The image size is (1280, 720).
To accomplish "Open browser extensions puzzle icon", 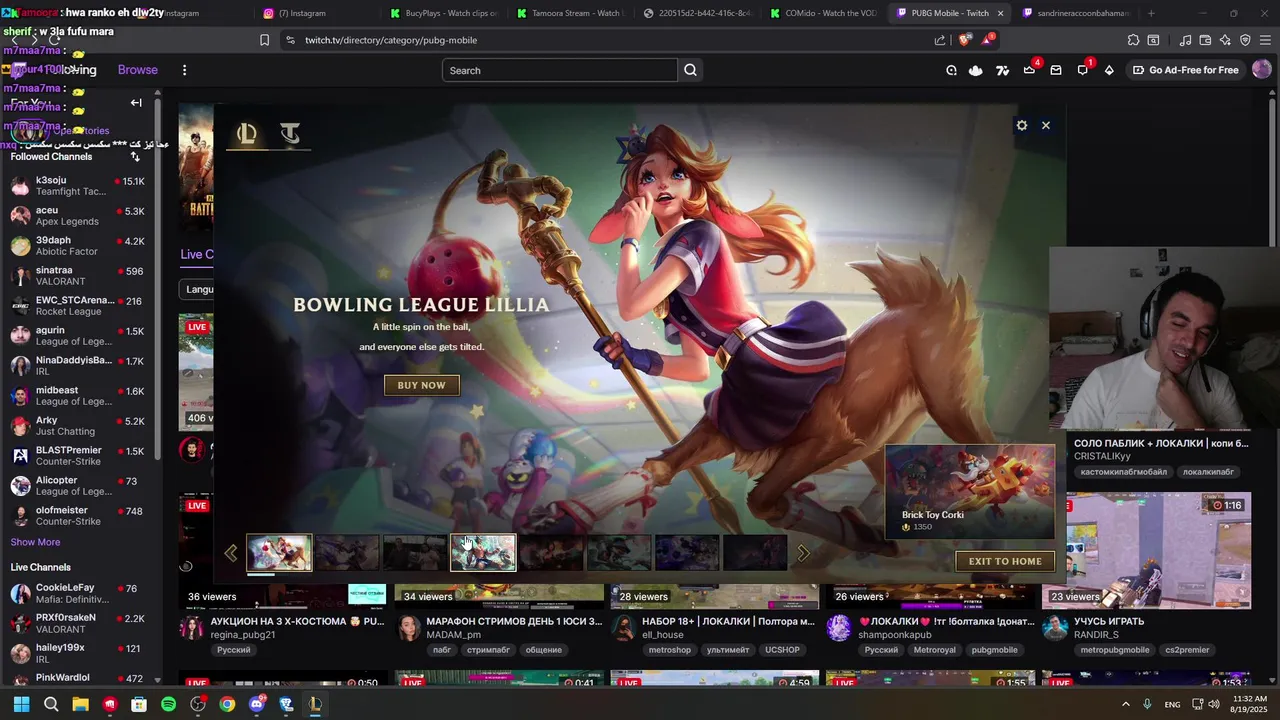I will tap(1133, 40).
